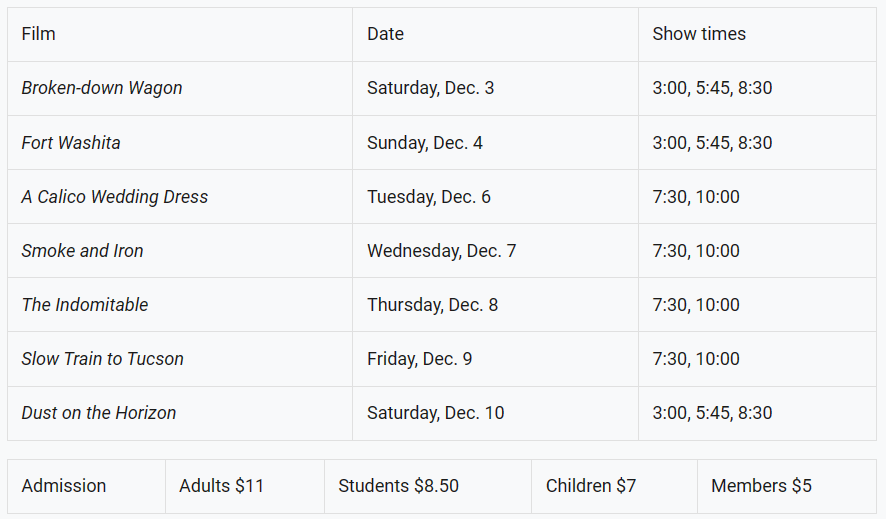Select the Children $7 price cell

tap(591, 486)
